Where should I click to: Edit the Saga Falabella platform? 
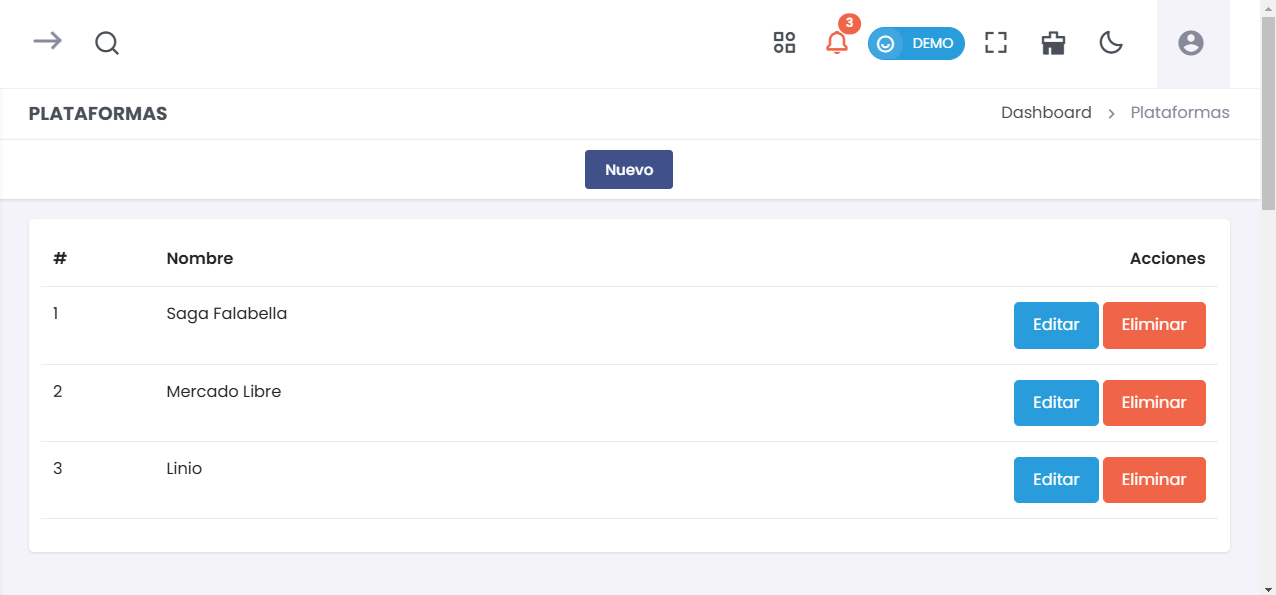pyautogui.click(x=1056, y=325)
